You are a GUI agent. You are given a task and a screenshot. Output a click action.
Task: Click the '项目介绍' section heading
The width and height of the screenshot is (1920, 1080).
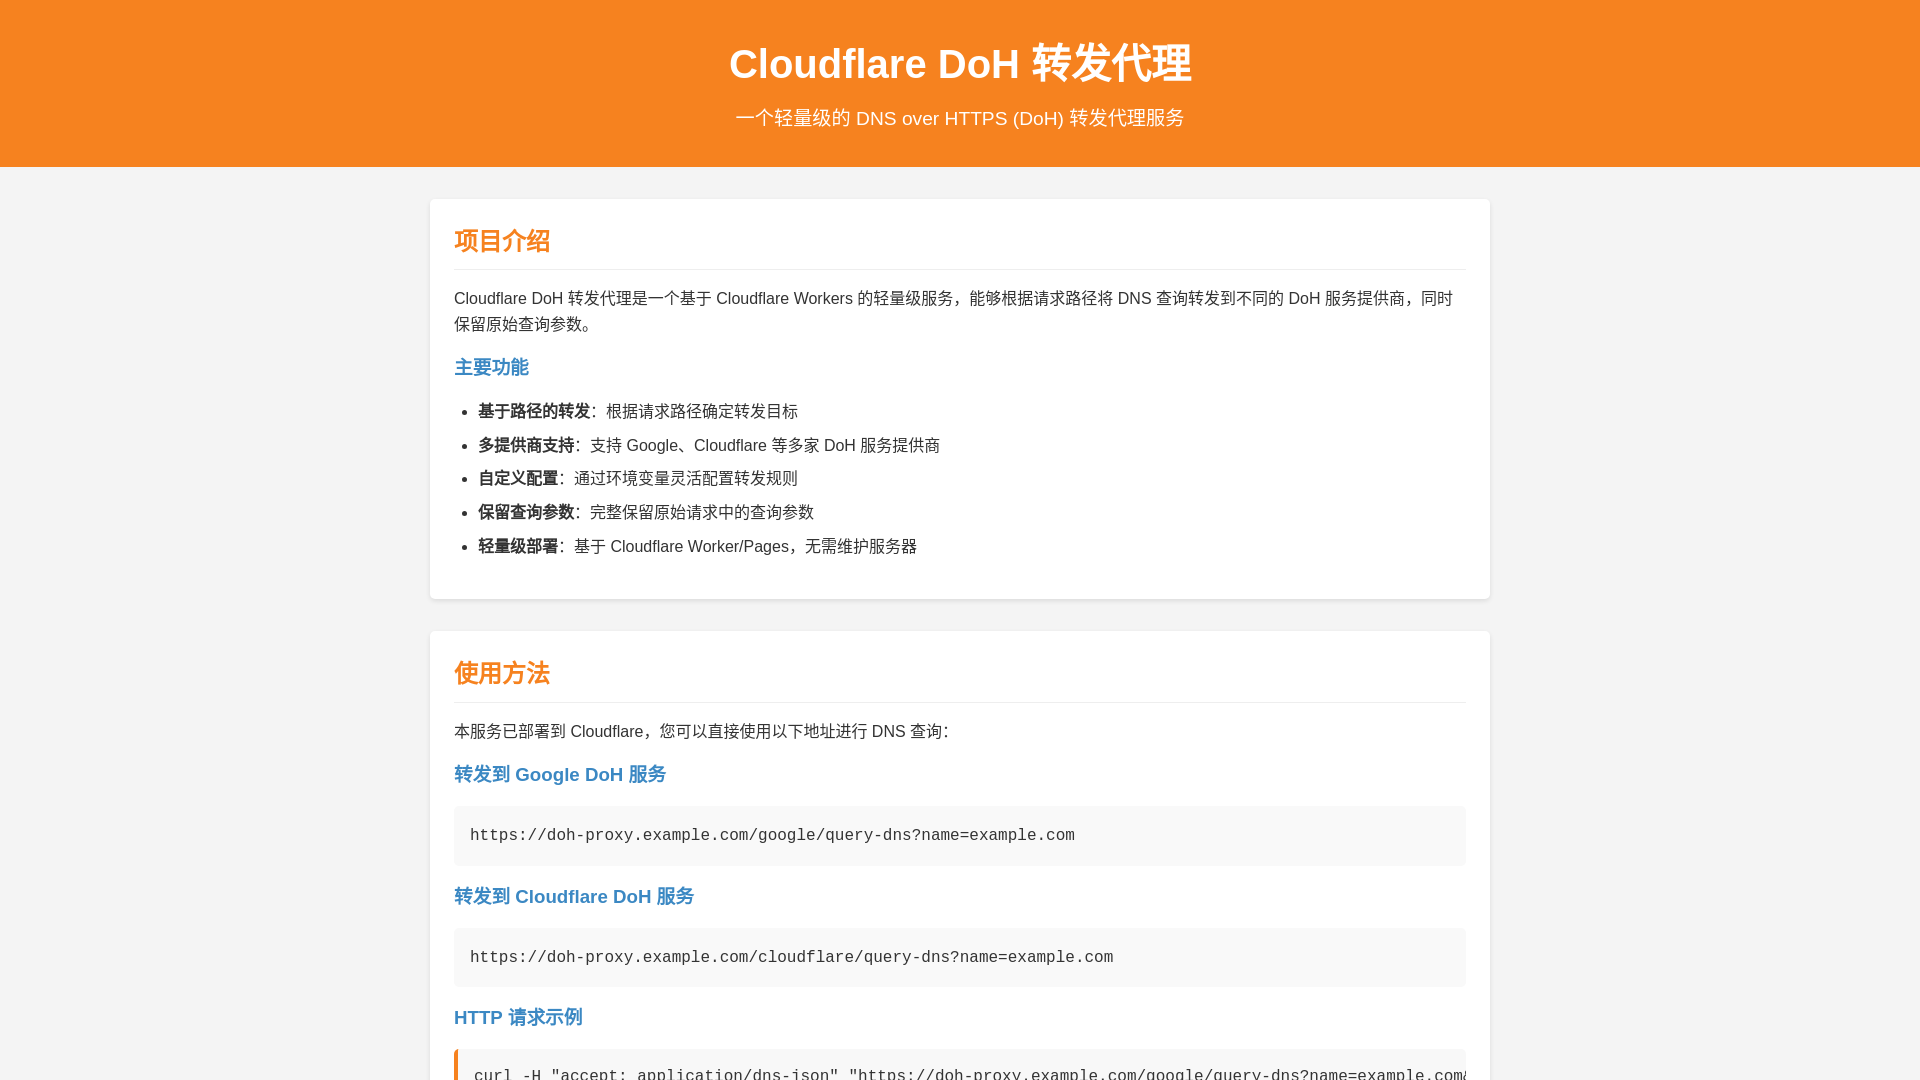[502, 241]
